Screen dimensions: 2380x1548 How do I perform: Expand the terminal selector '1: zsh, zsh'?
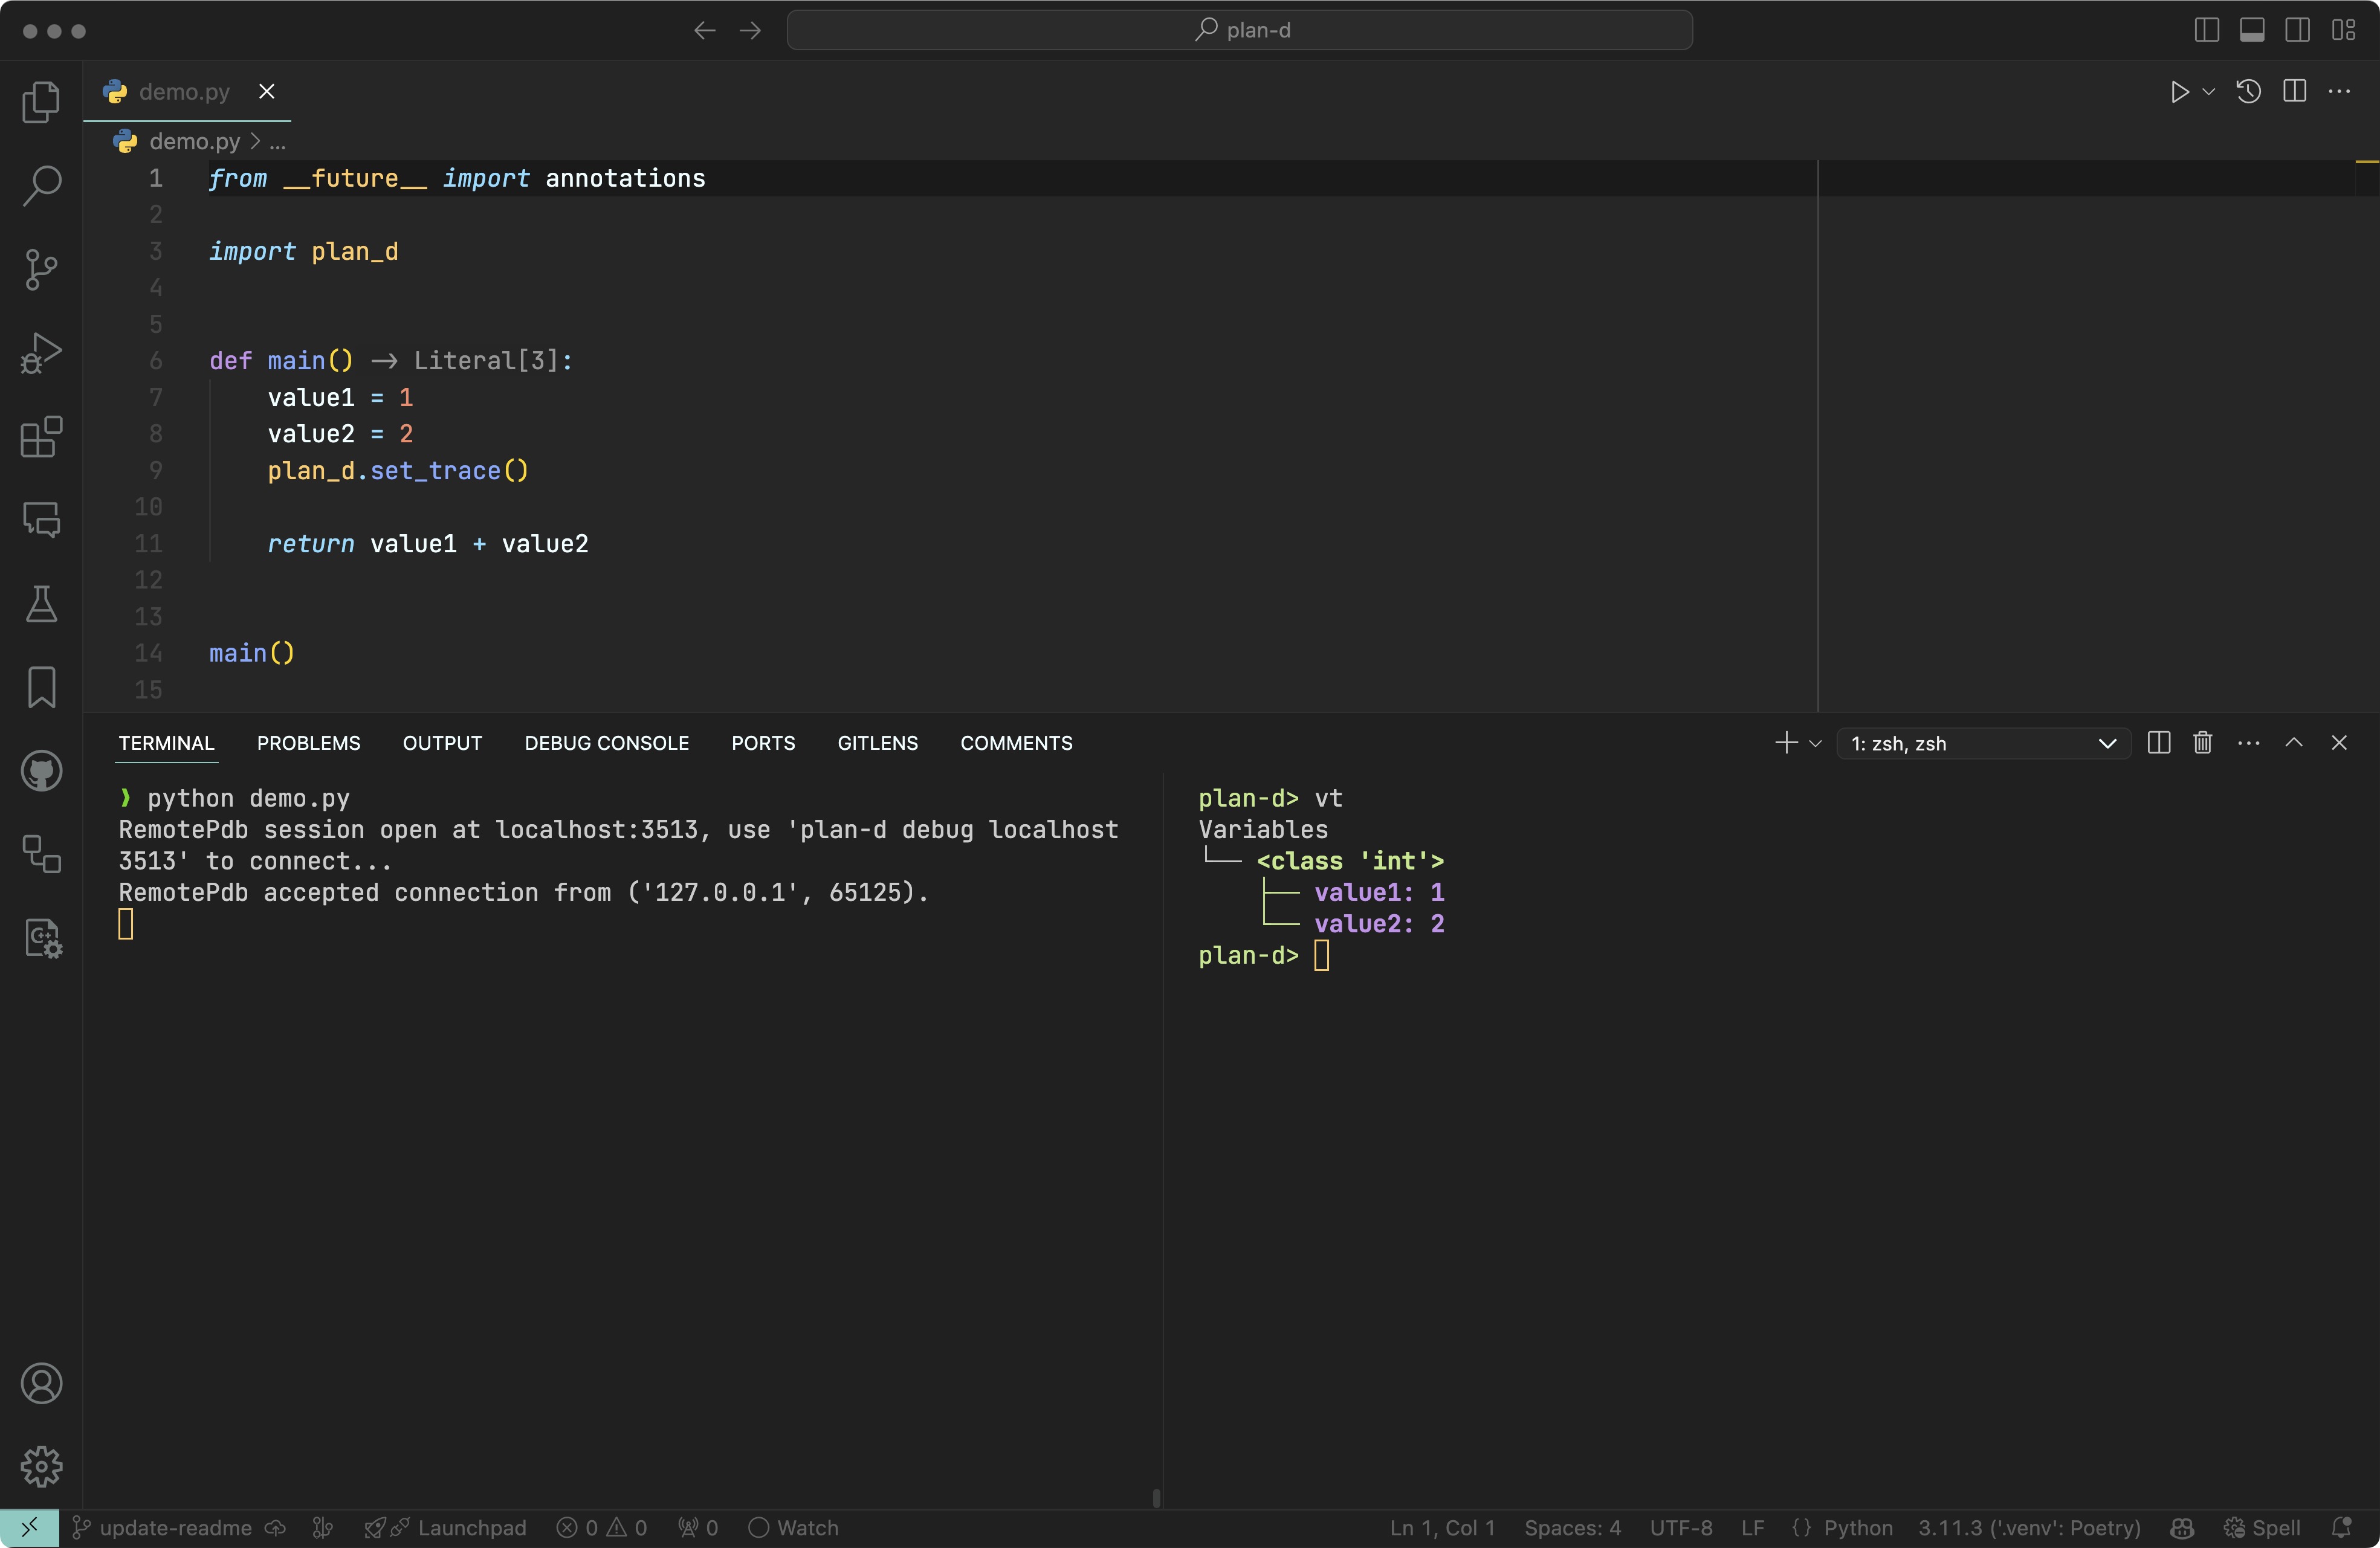[1983, 743]
